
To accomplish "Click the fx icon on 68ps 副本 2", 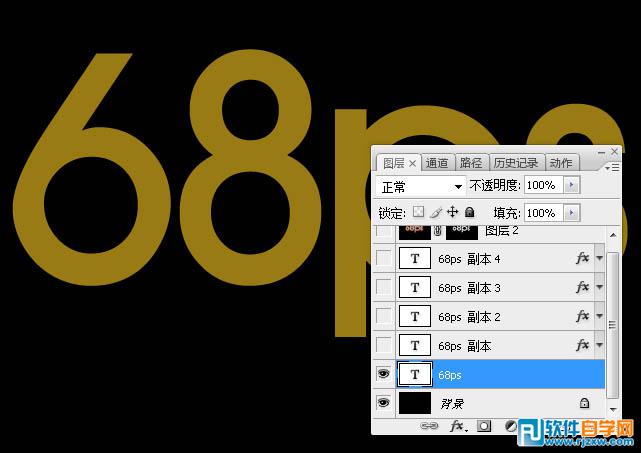I will [583, 316].
